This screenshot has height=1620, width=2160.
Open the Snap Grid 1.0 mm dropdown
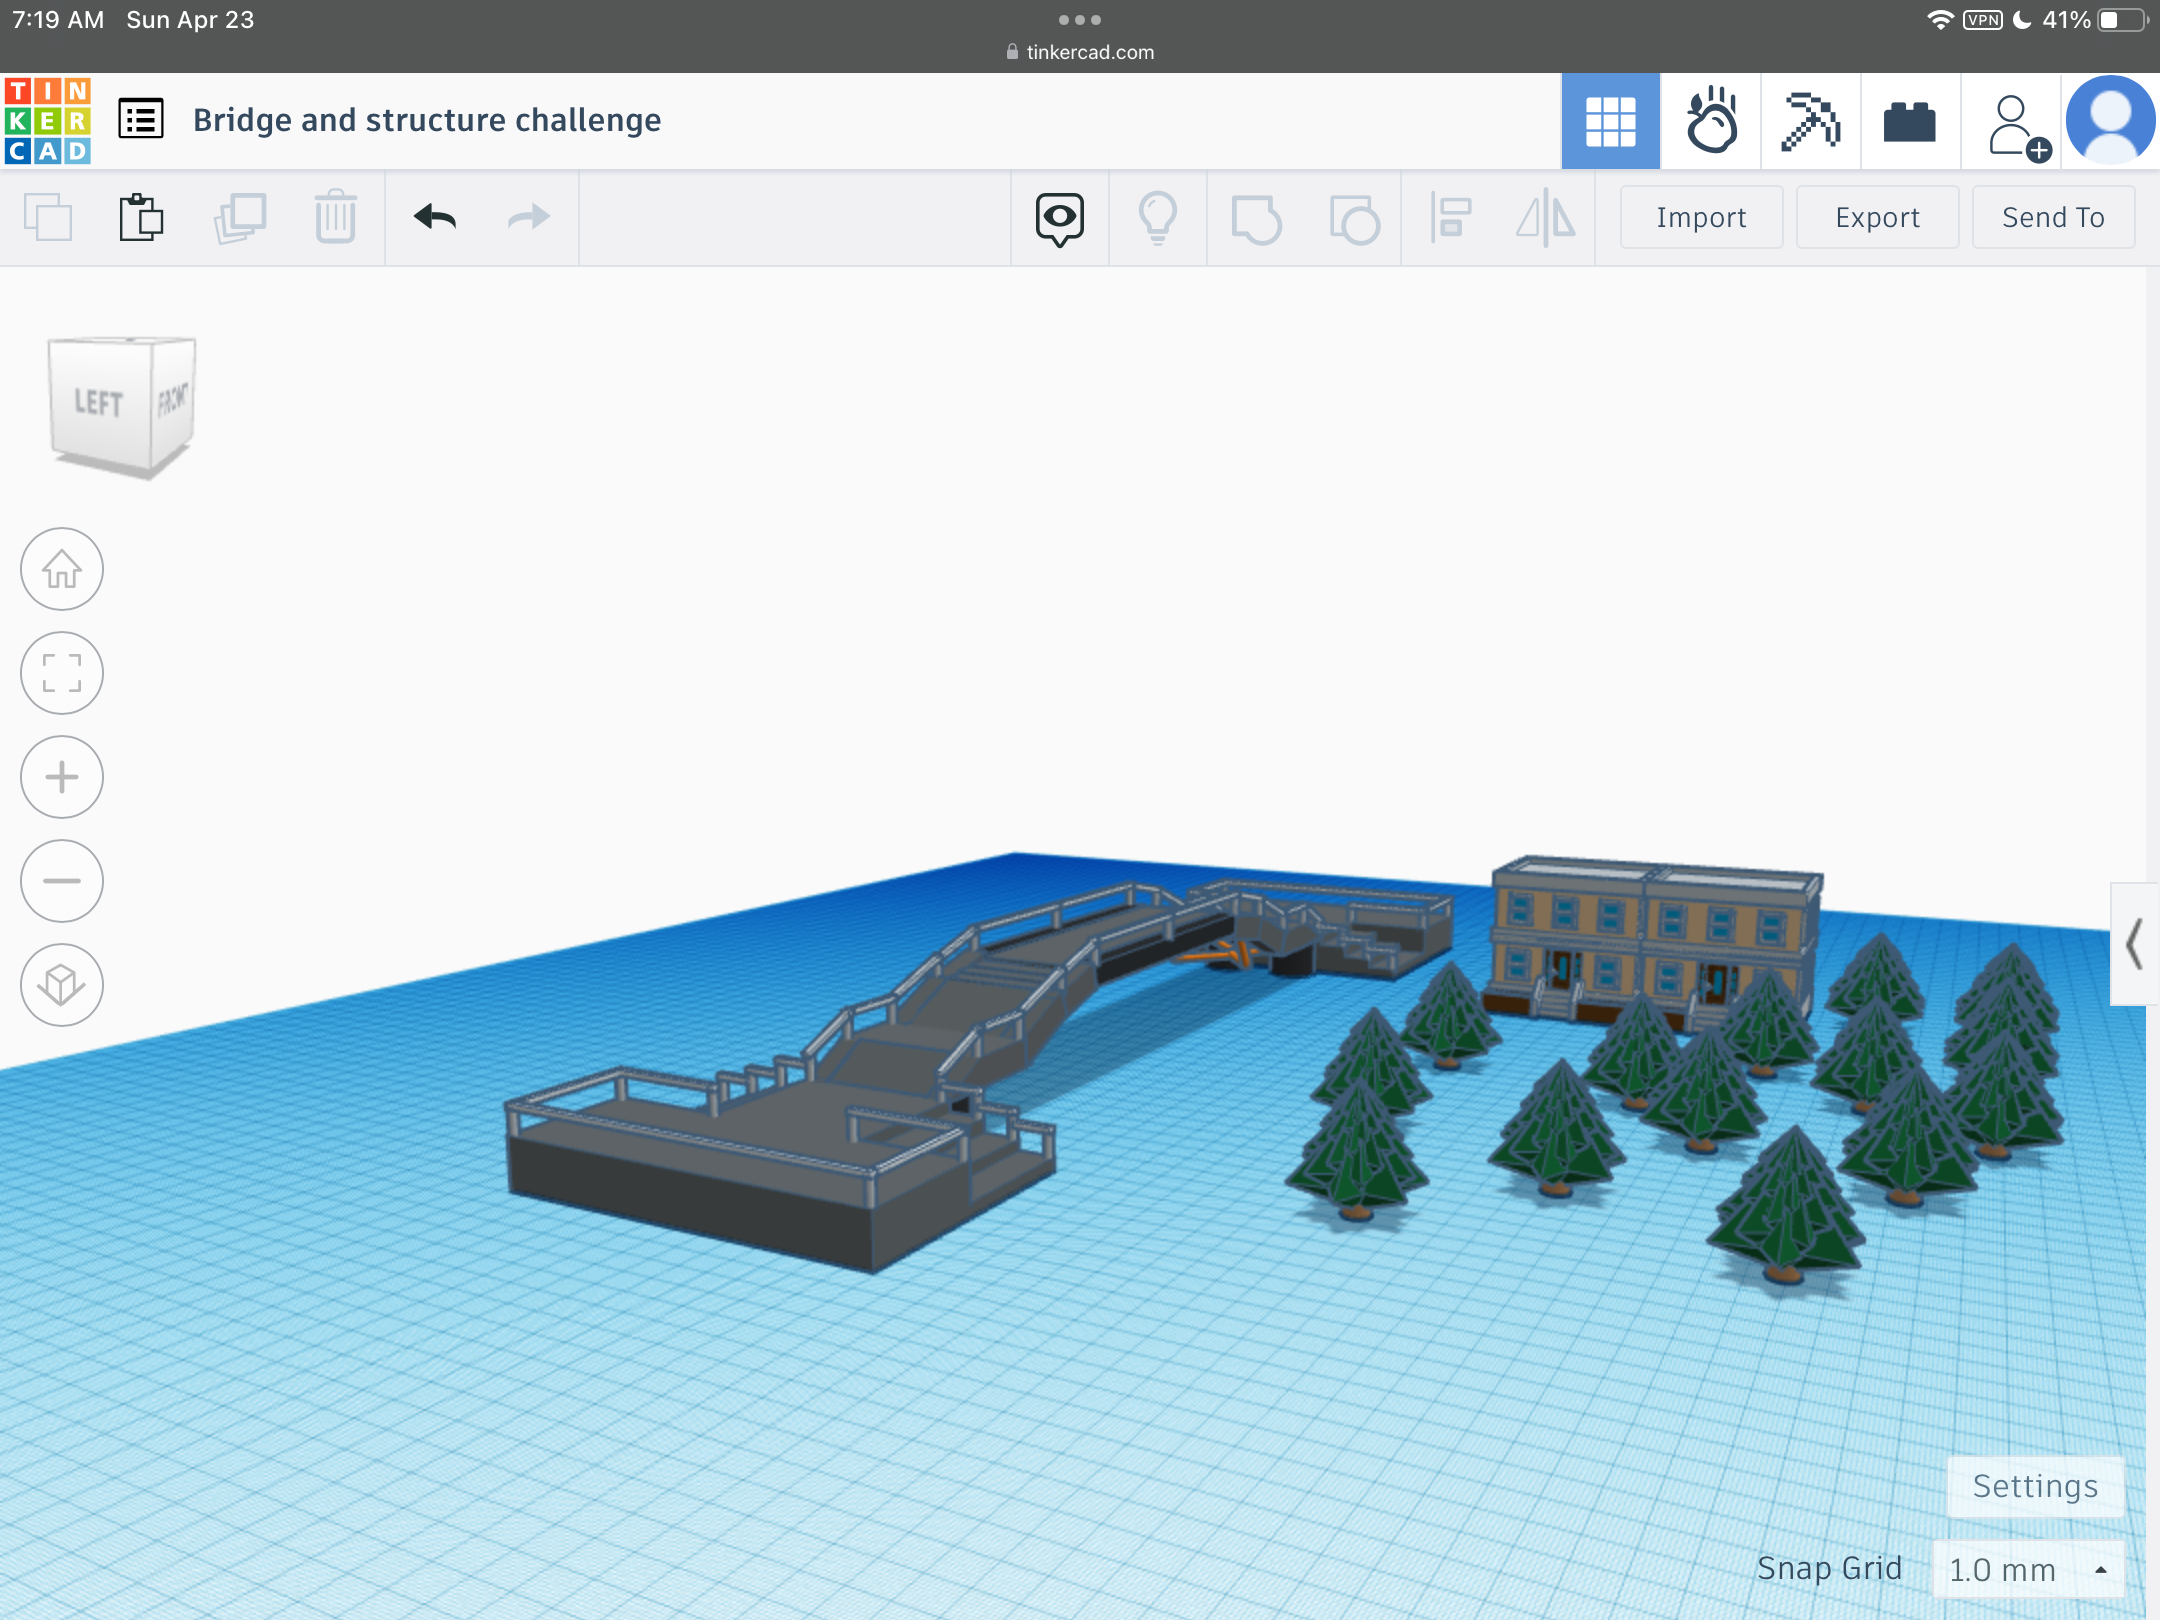2028,1569
